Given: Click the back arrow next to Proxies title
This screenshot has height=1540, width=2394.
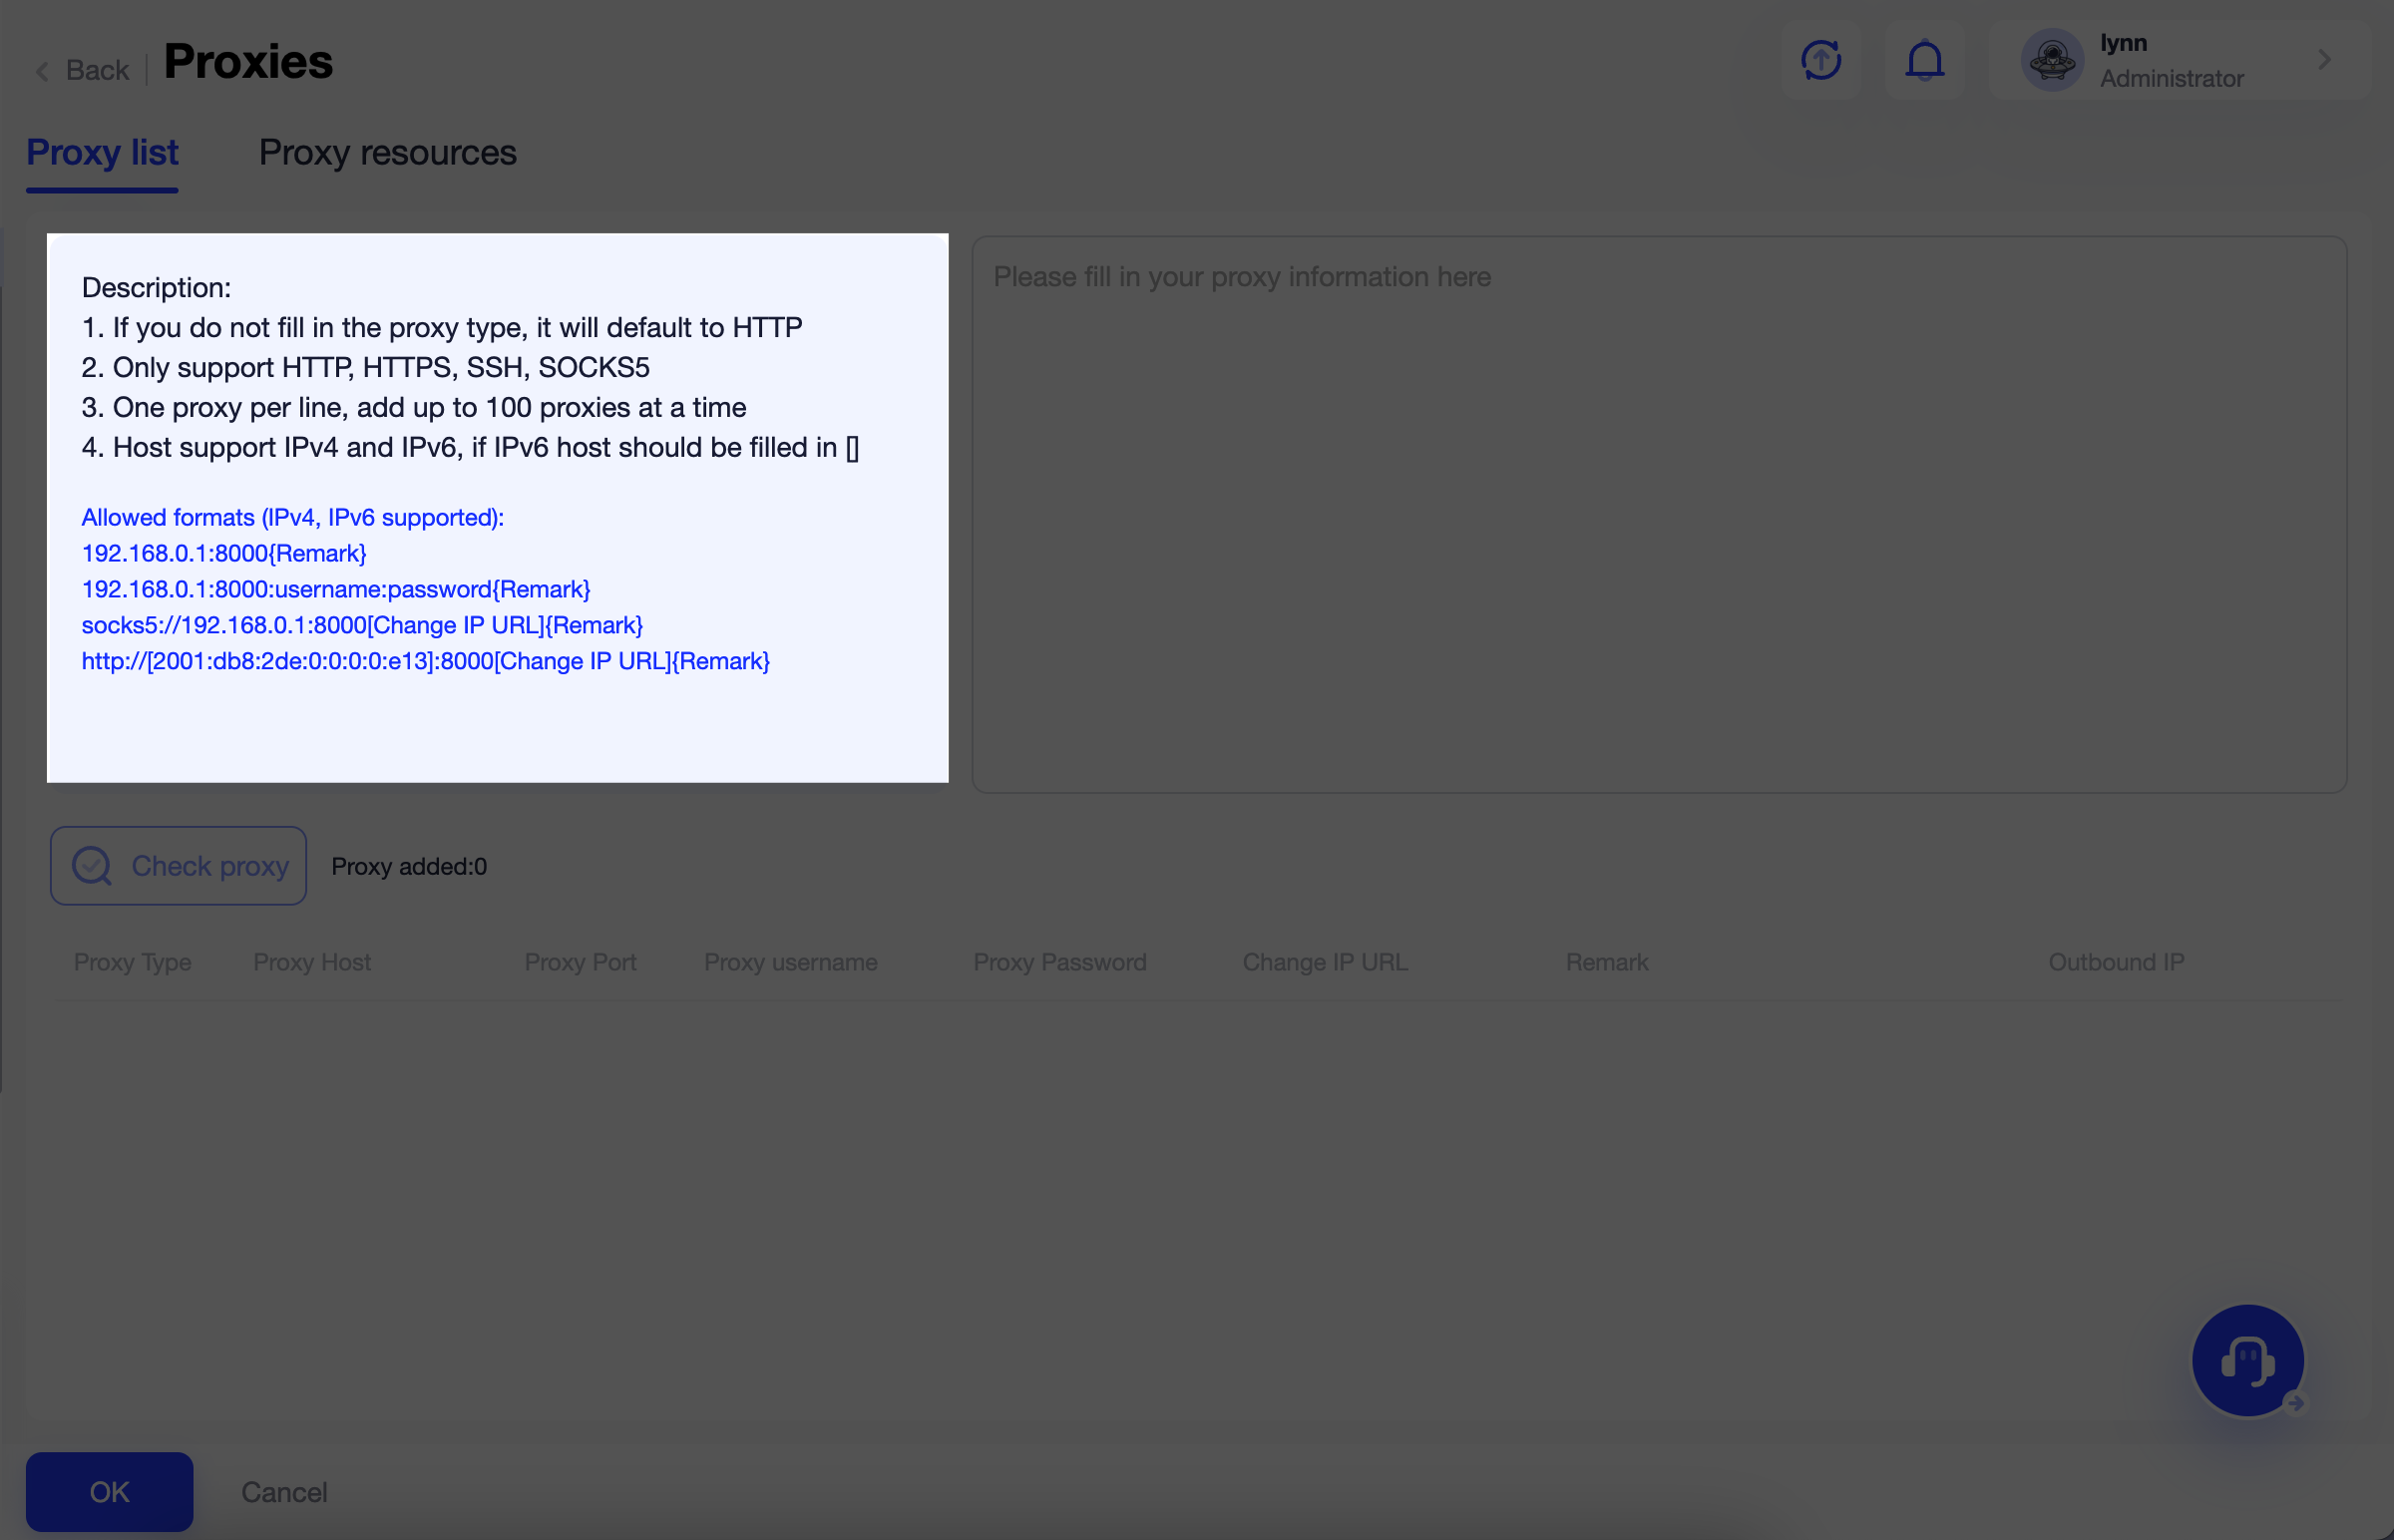Looking at the screenshot, I should [42, 71].
